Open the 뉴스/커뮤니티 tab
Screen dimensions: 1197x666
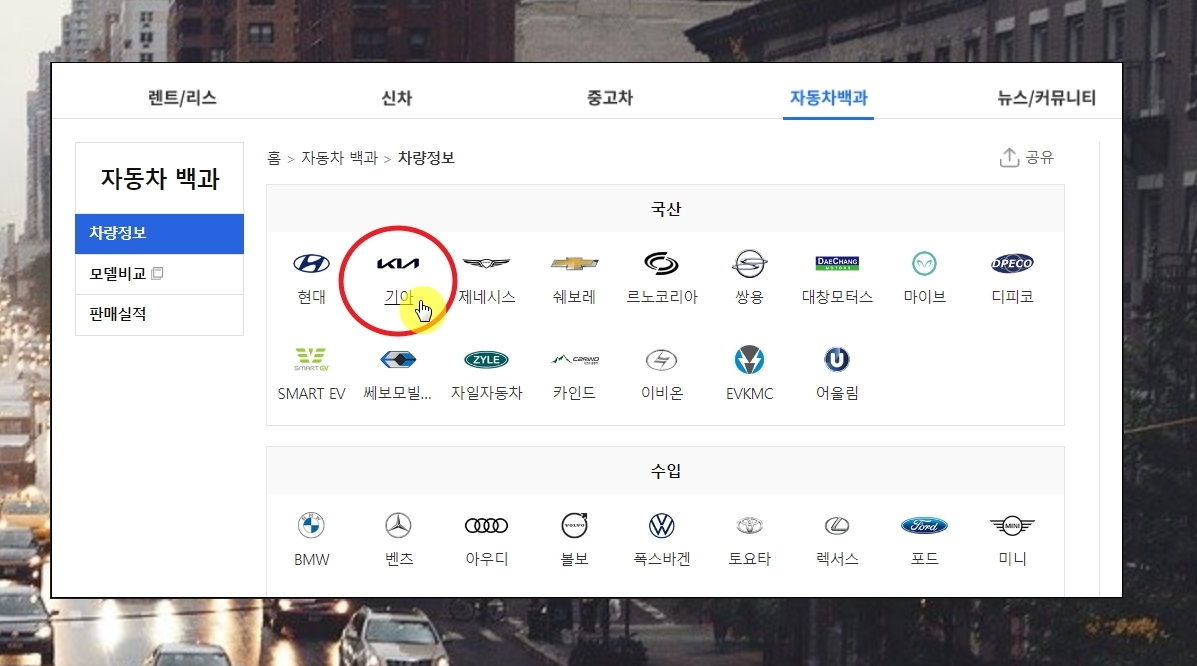pos(1047,98)
